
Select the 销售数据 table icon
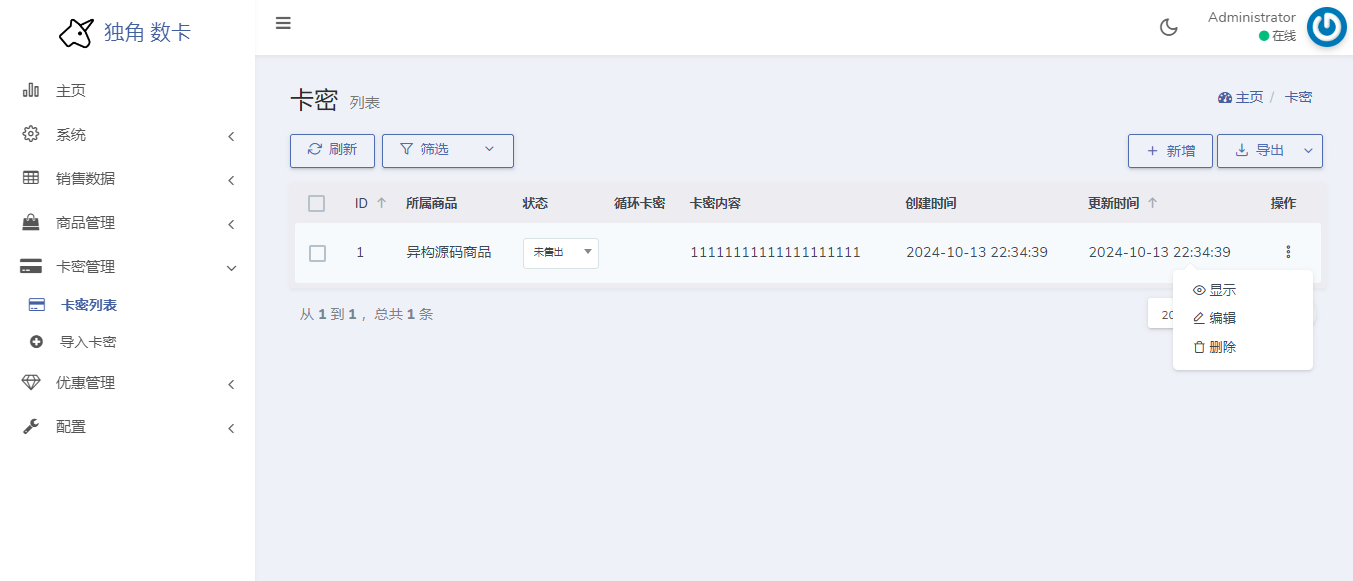[29, 178]
